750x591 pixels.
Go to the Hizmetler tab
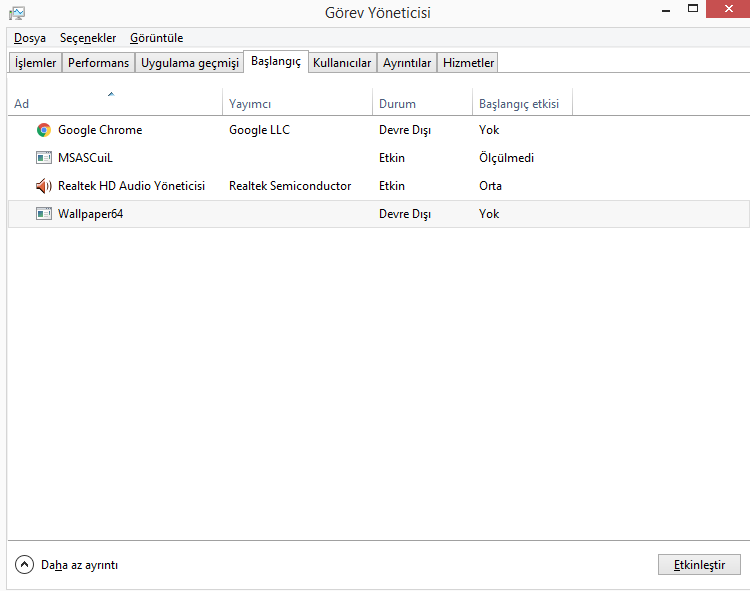(468, 63)
